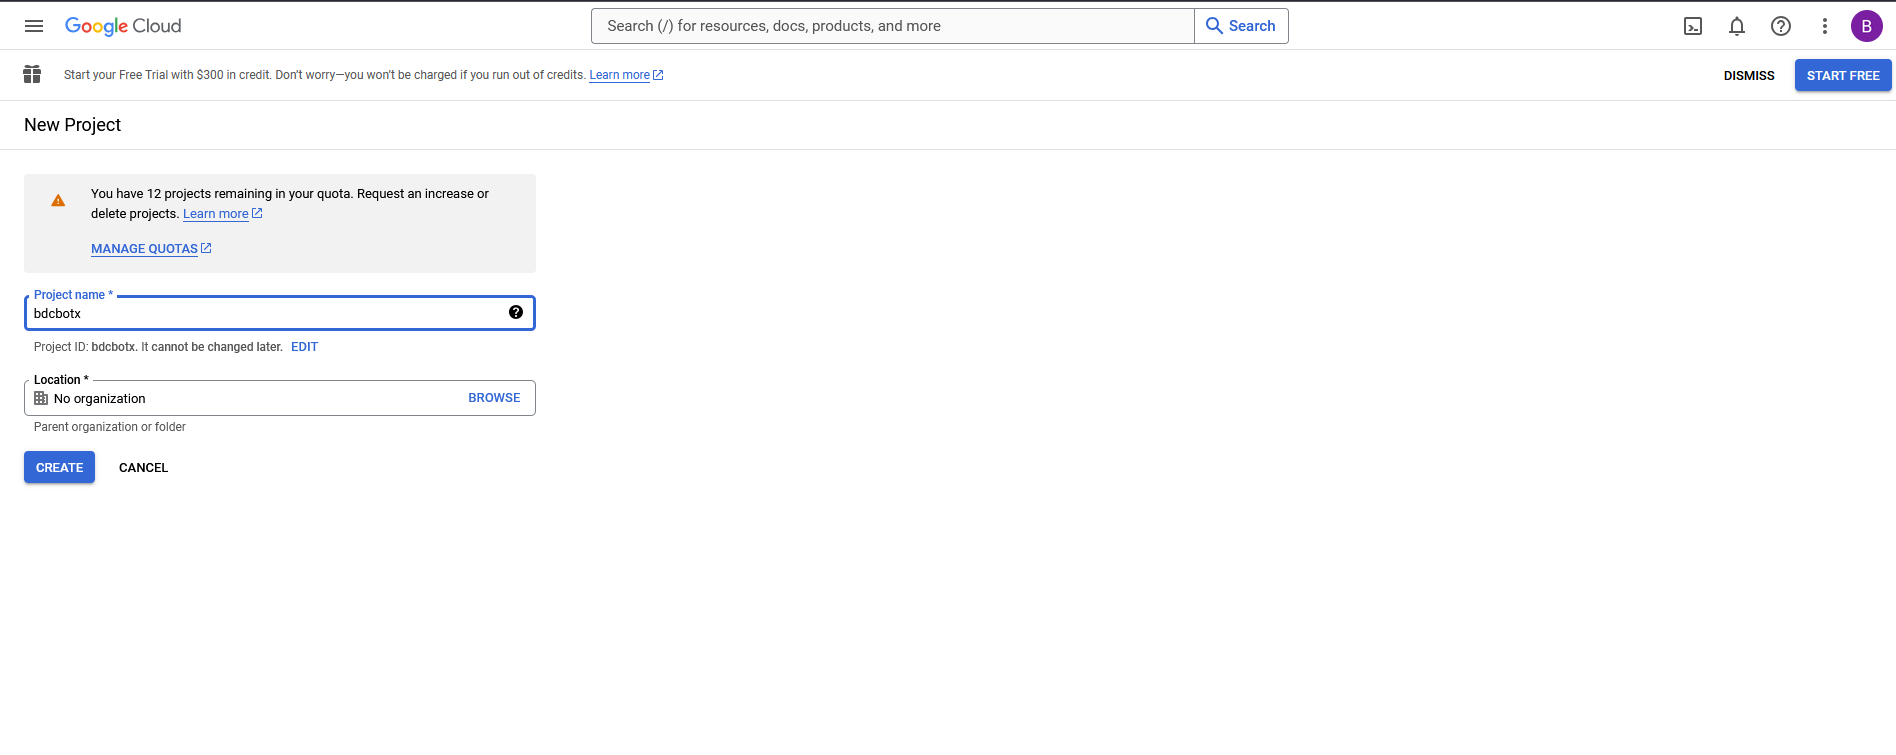Click the quota warning triangle icon
The image size is (1896, 755).
[x=58, y=201]
